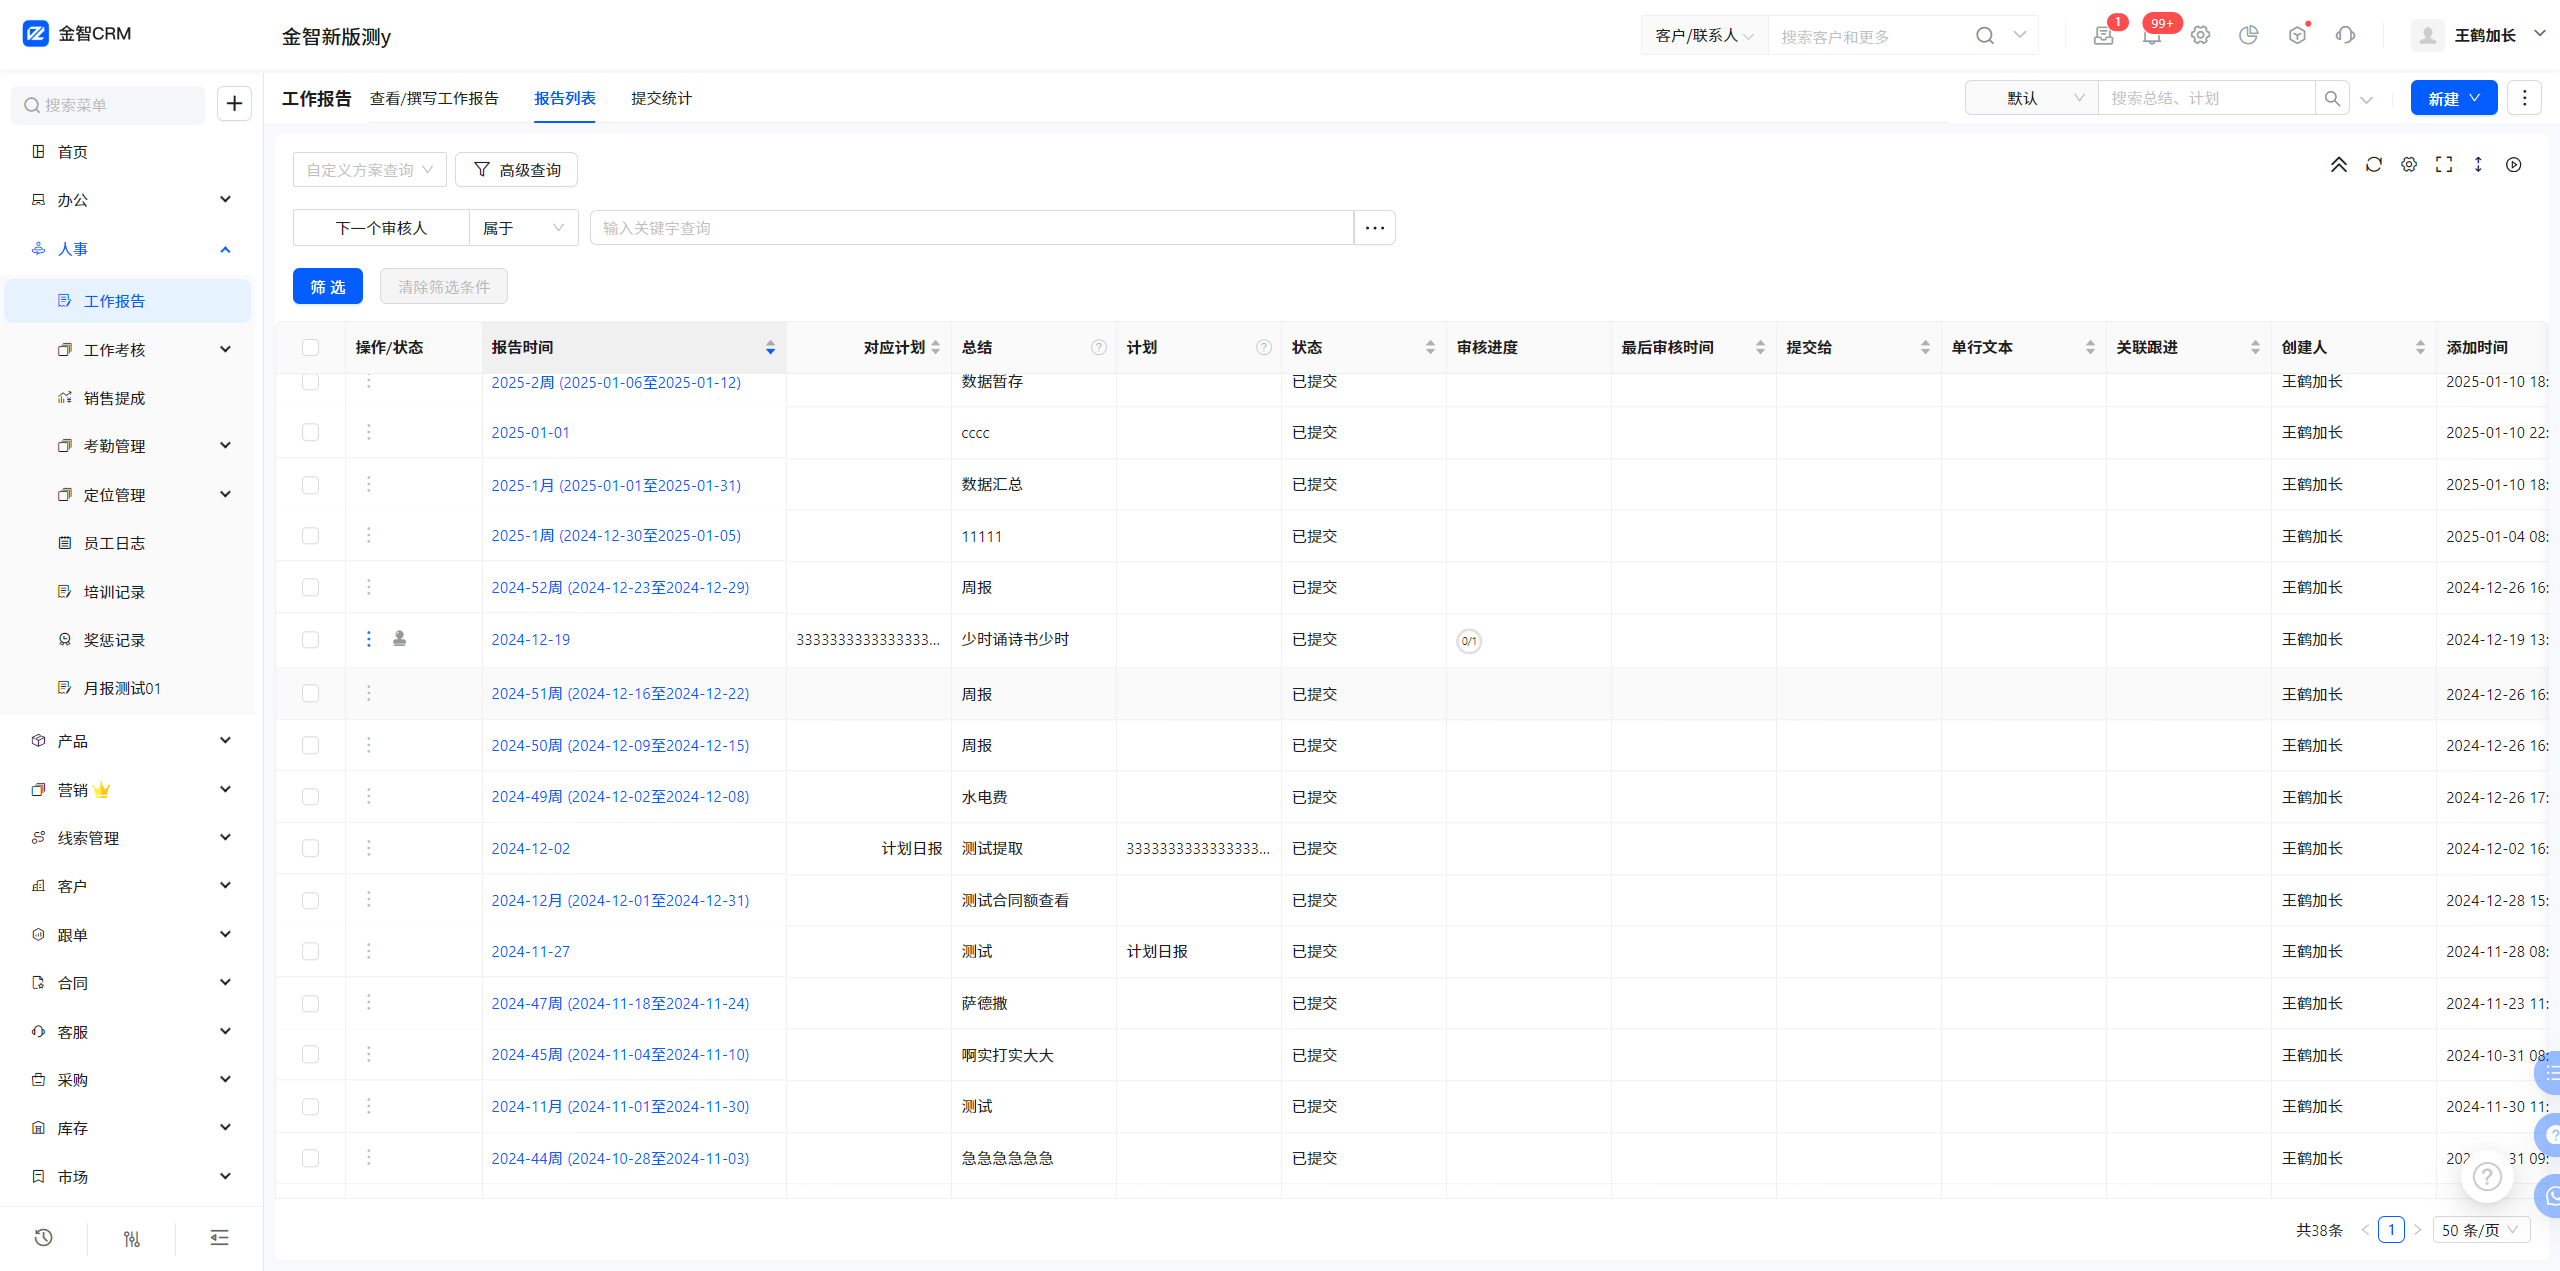Viewport: 2560px width, 1271px height.
Task: Expand the 50 条/页 page size dropdown
Action: (2480, 1230)
